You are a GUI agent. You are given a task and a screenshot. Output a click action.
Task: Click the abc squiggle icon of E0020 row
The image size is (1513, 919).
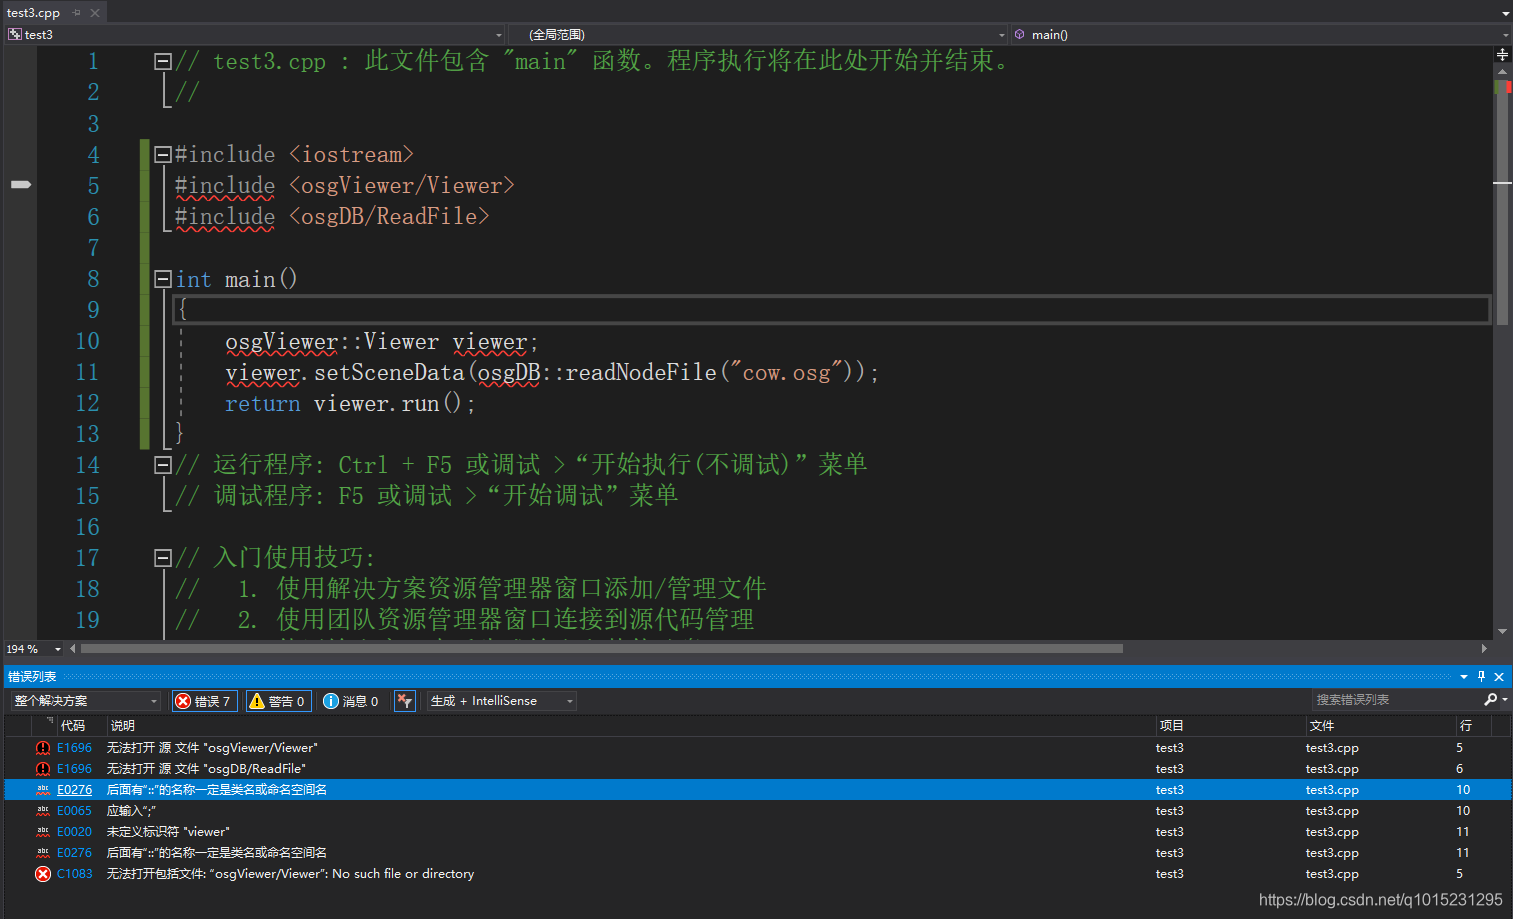(43, 832)
